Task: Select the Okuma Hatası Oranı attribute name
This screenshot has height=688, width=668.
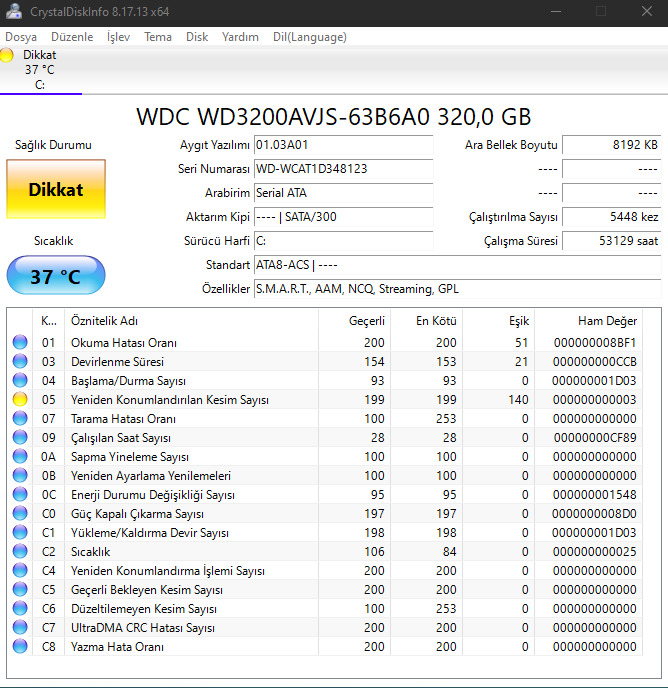Action: click(124, 343)
